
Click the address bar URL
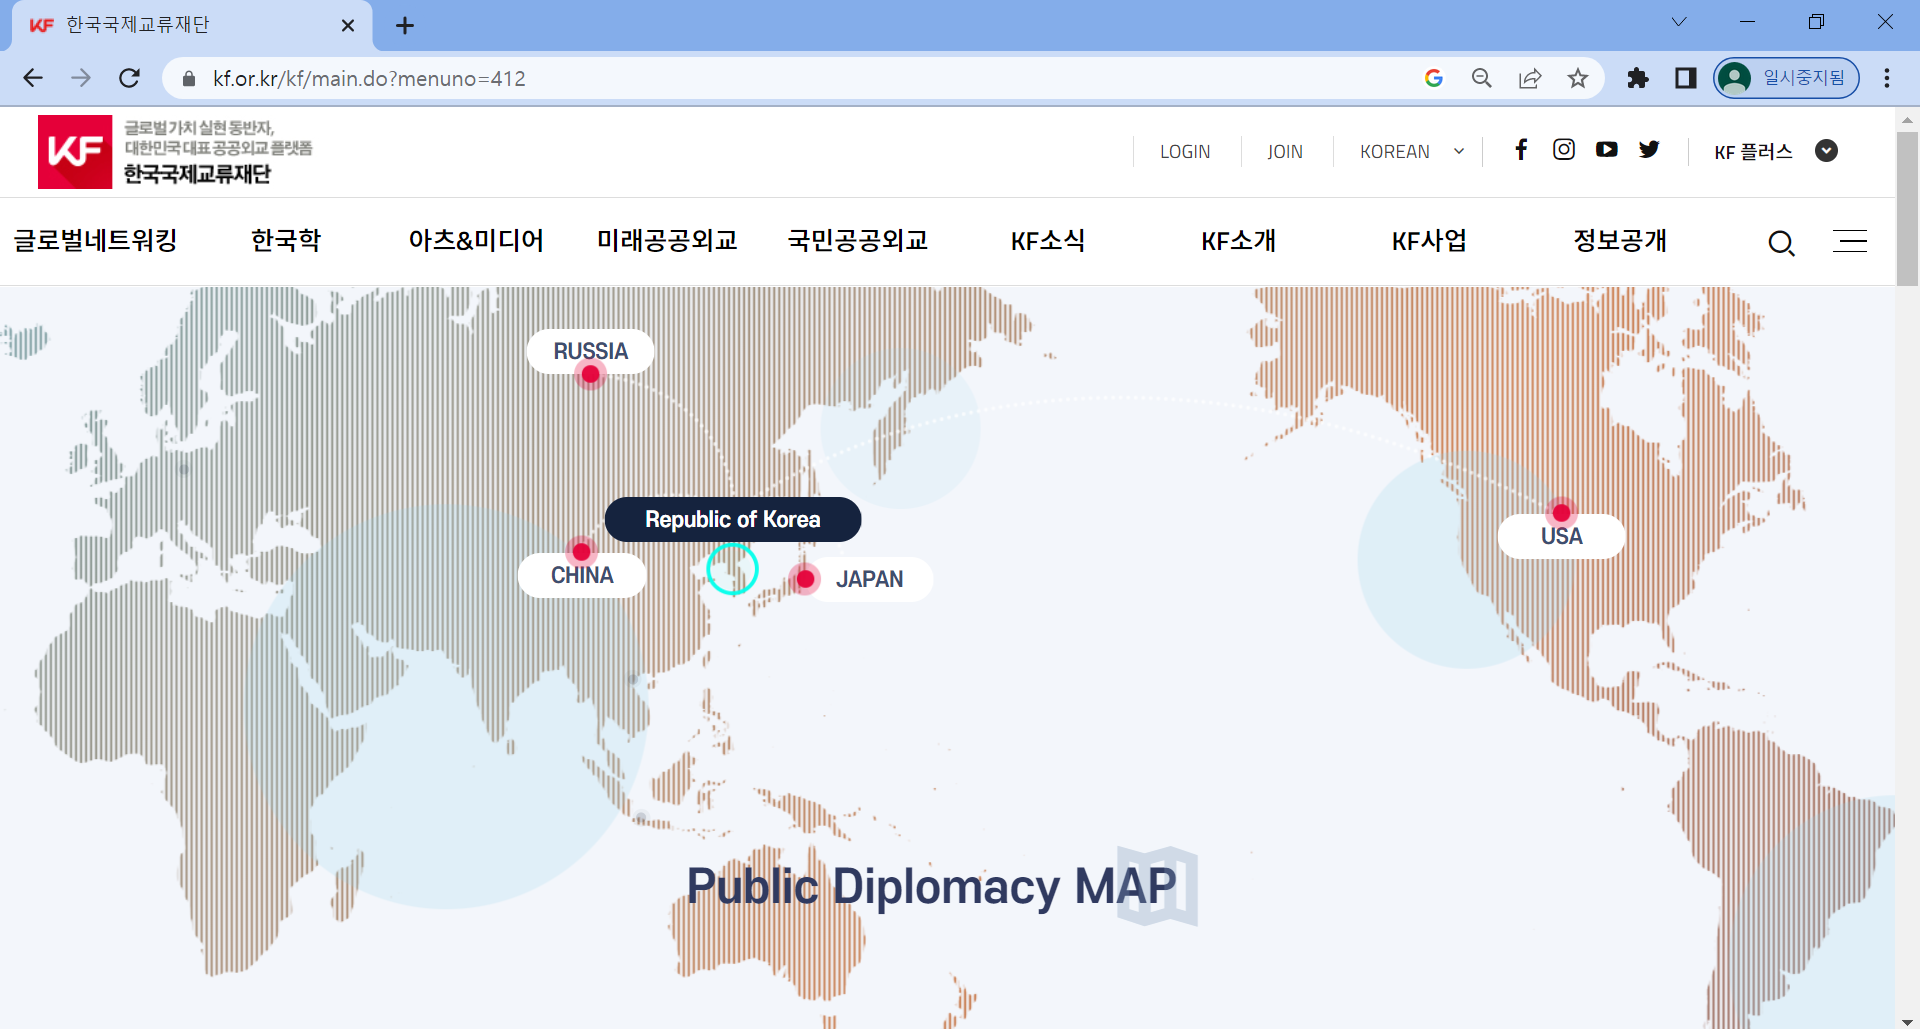368,78
